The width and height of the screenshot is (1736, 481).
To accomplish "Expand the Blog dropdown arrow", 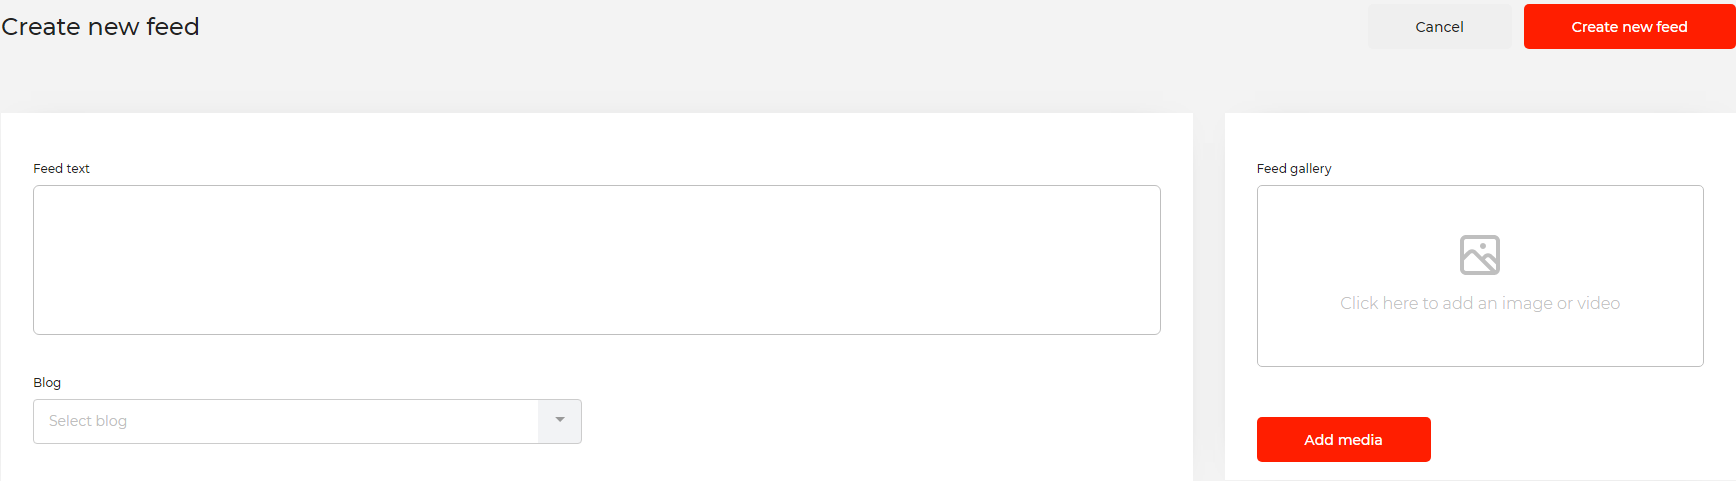I will pyautogui.click(x=560, y=421).
